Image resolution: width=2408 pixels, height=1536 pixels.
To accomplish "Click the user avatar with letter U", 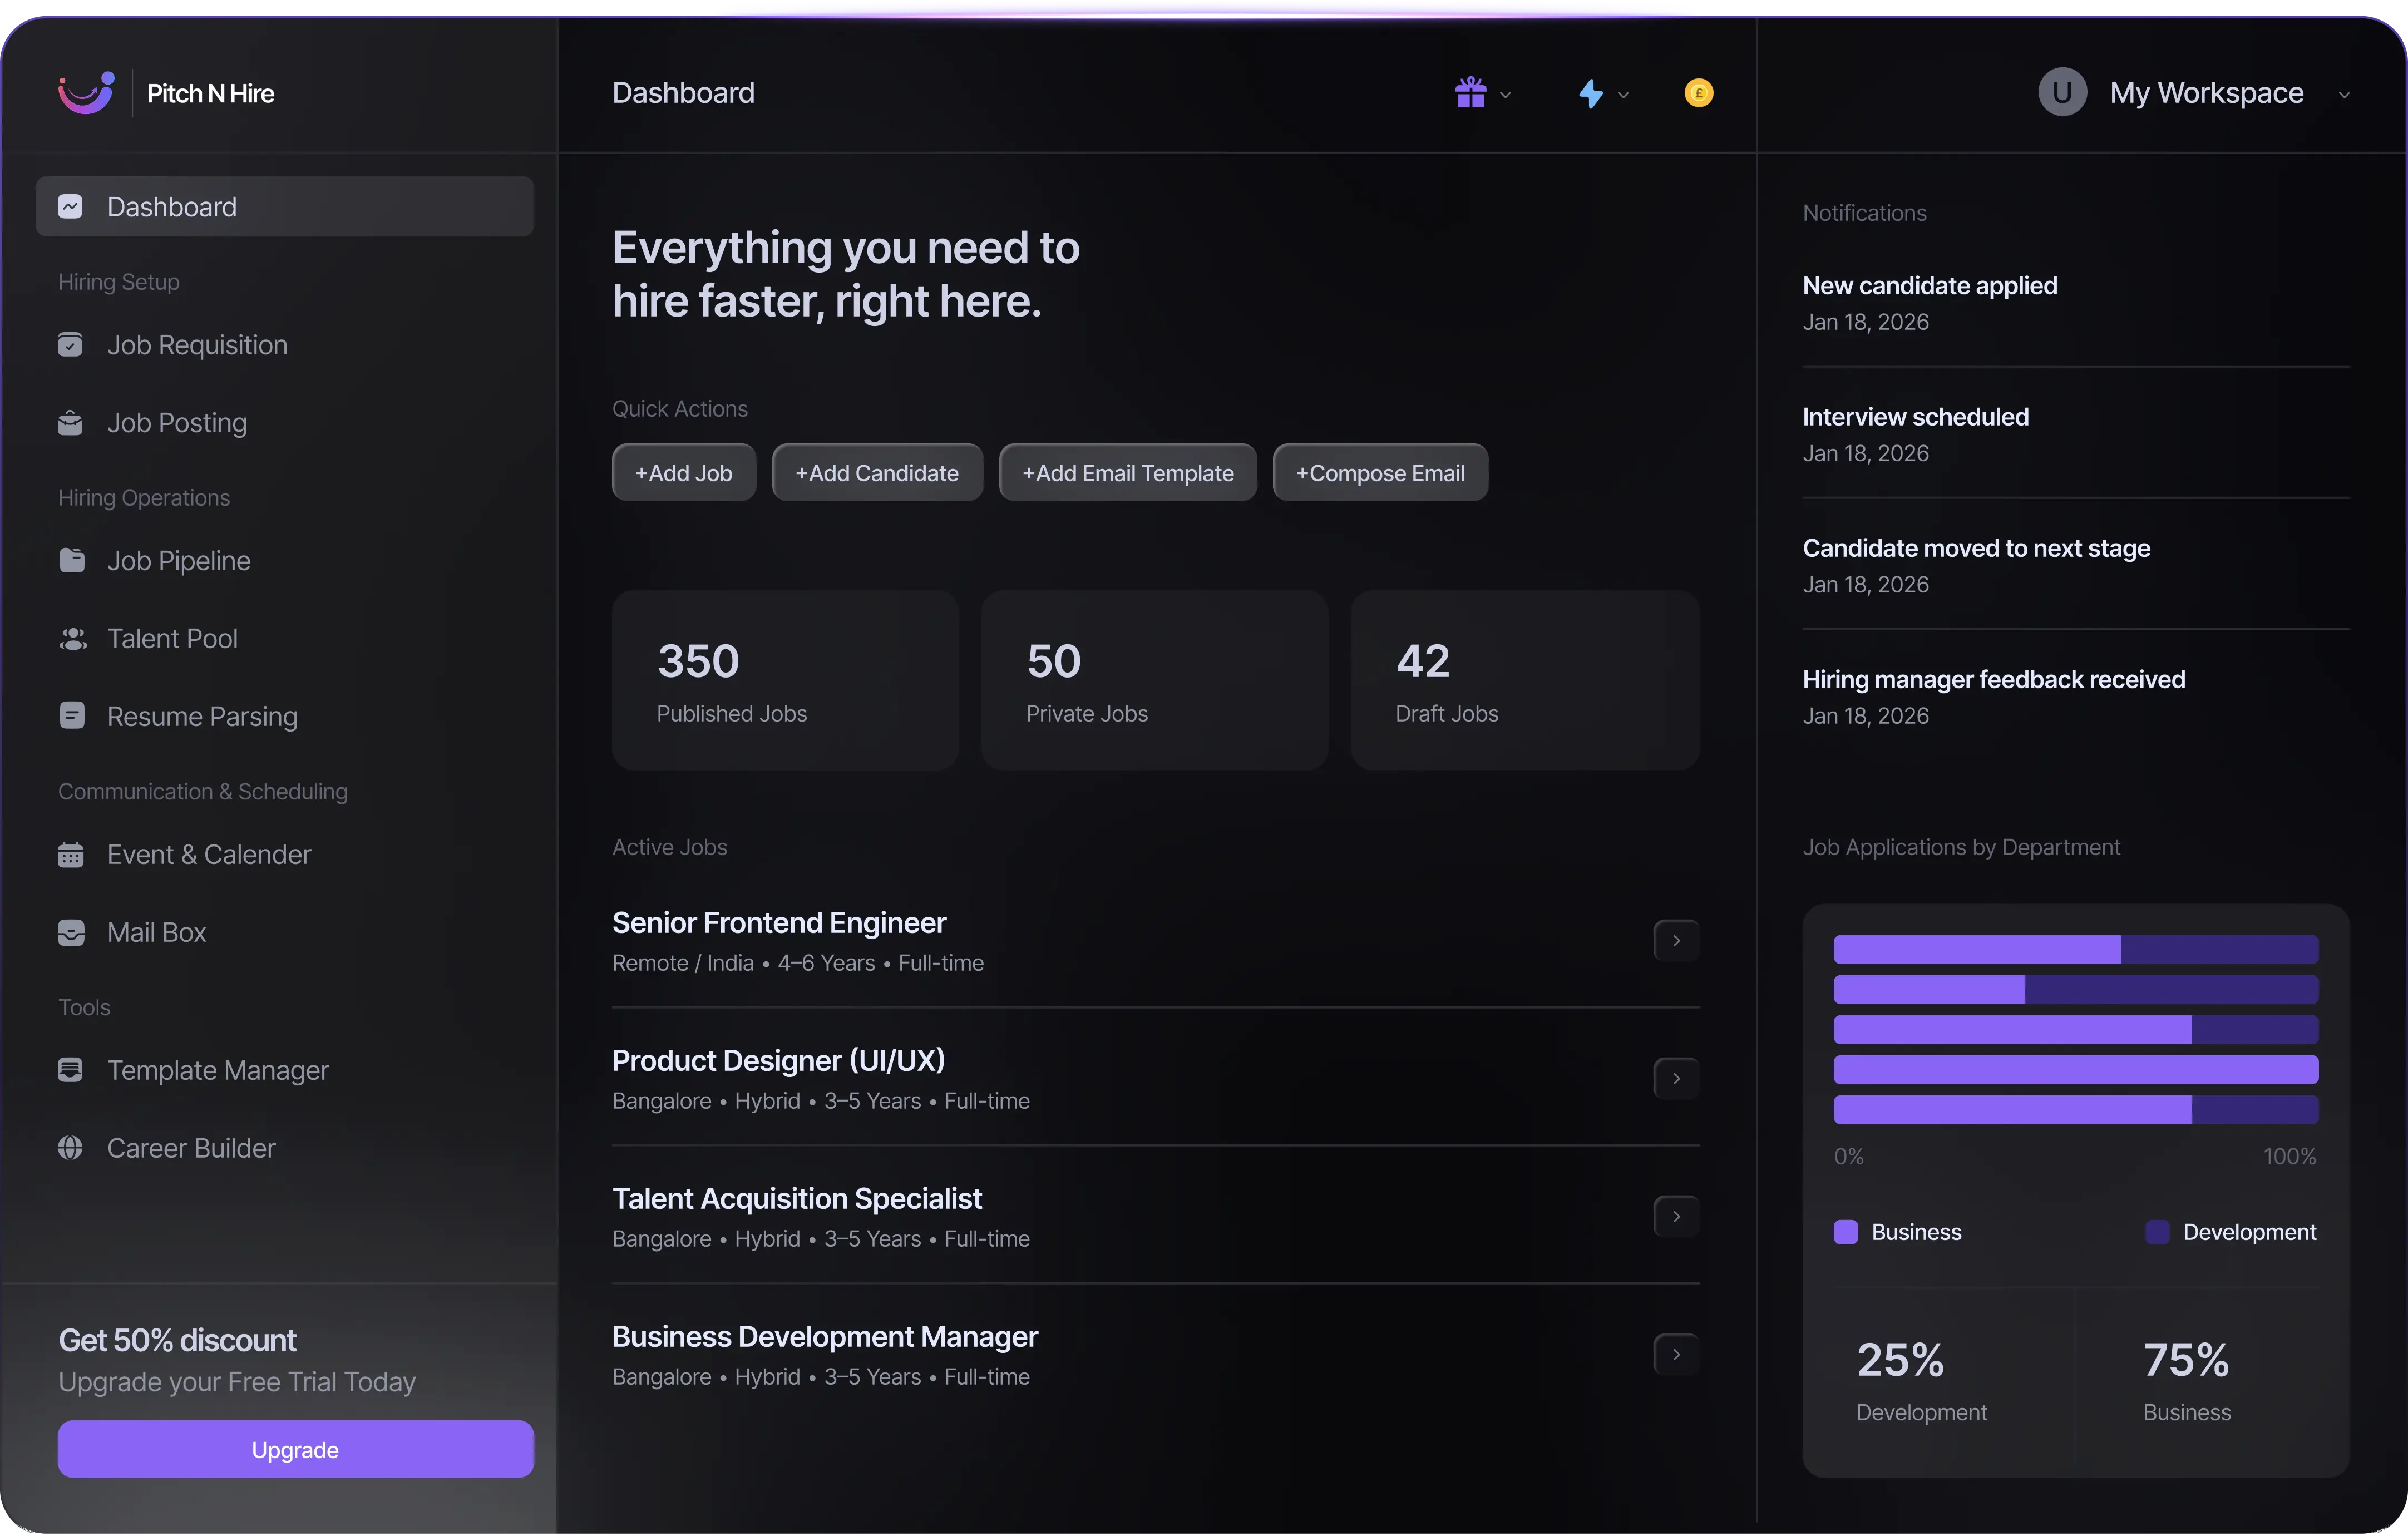I will [x=2062, y=93].
